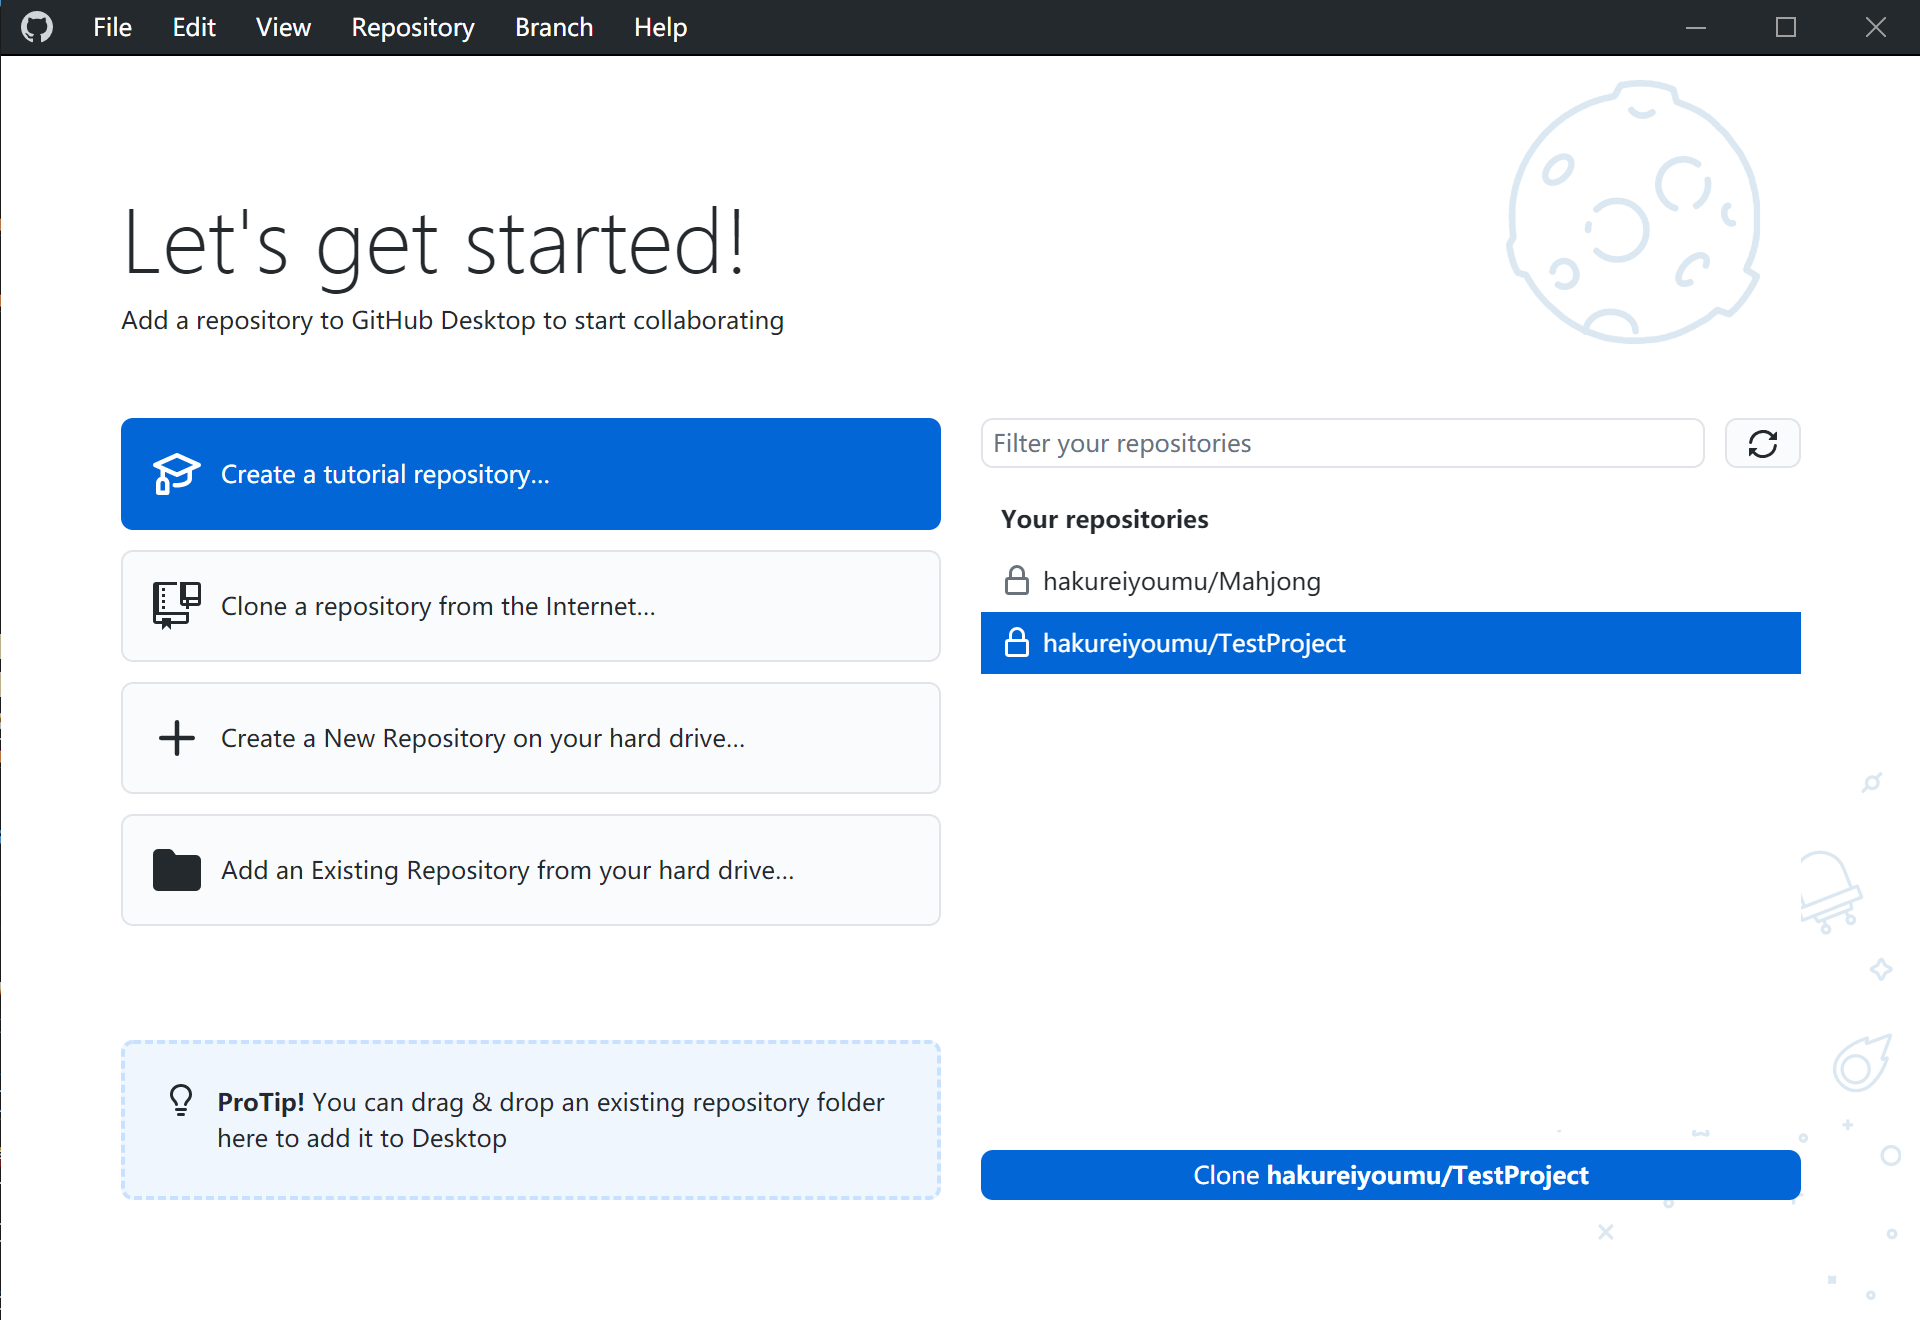Open the Edit menu
This screenshot has width=1920, height=1320.
coord(194,27)
